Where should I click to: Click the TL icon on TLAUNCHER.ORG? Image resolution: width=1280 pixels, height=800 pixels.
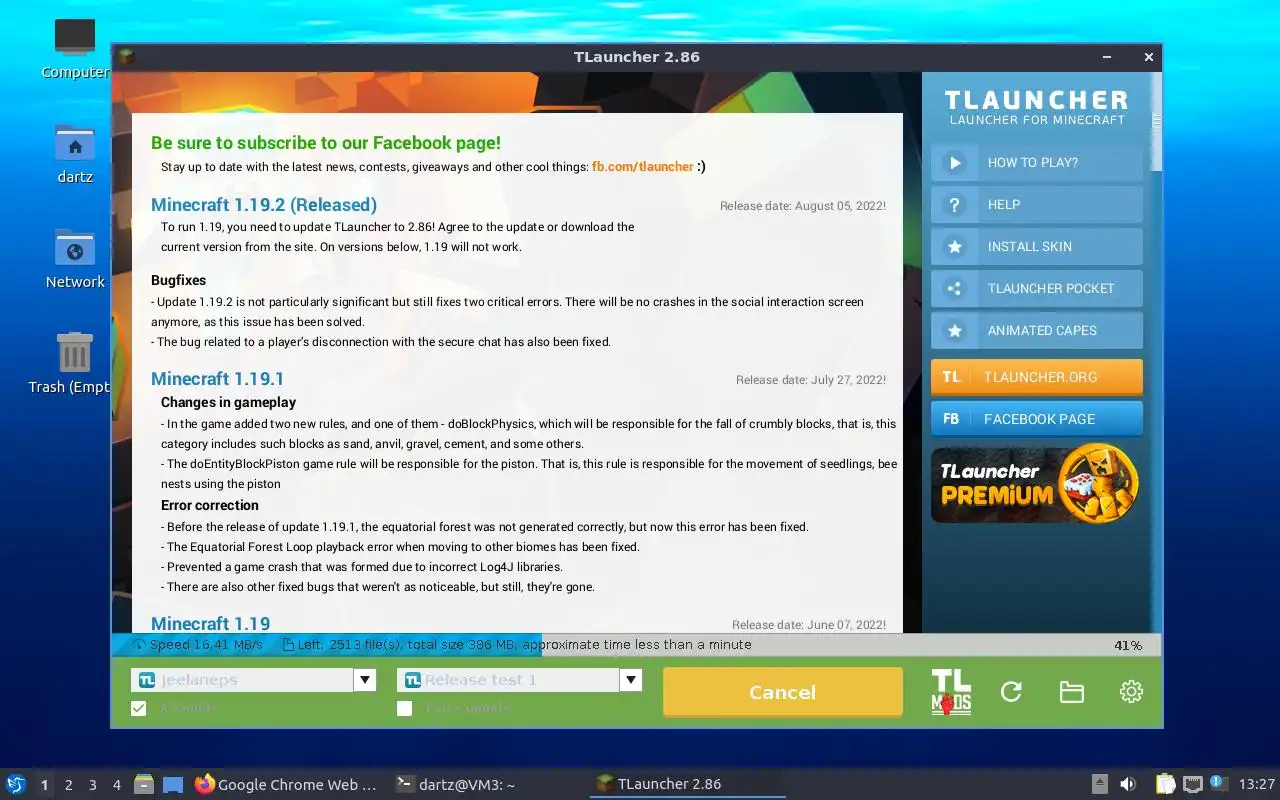(x=951, y=377)
